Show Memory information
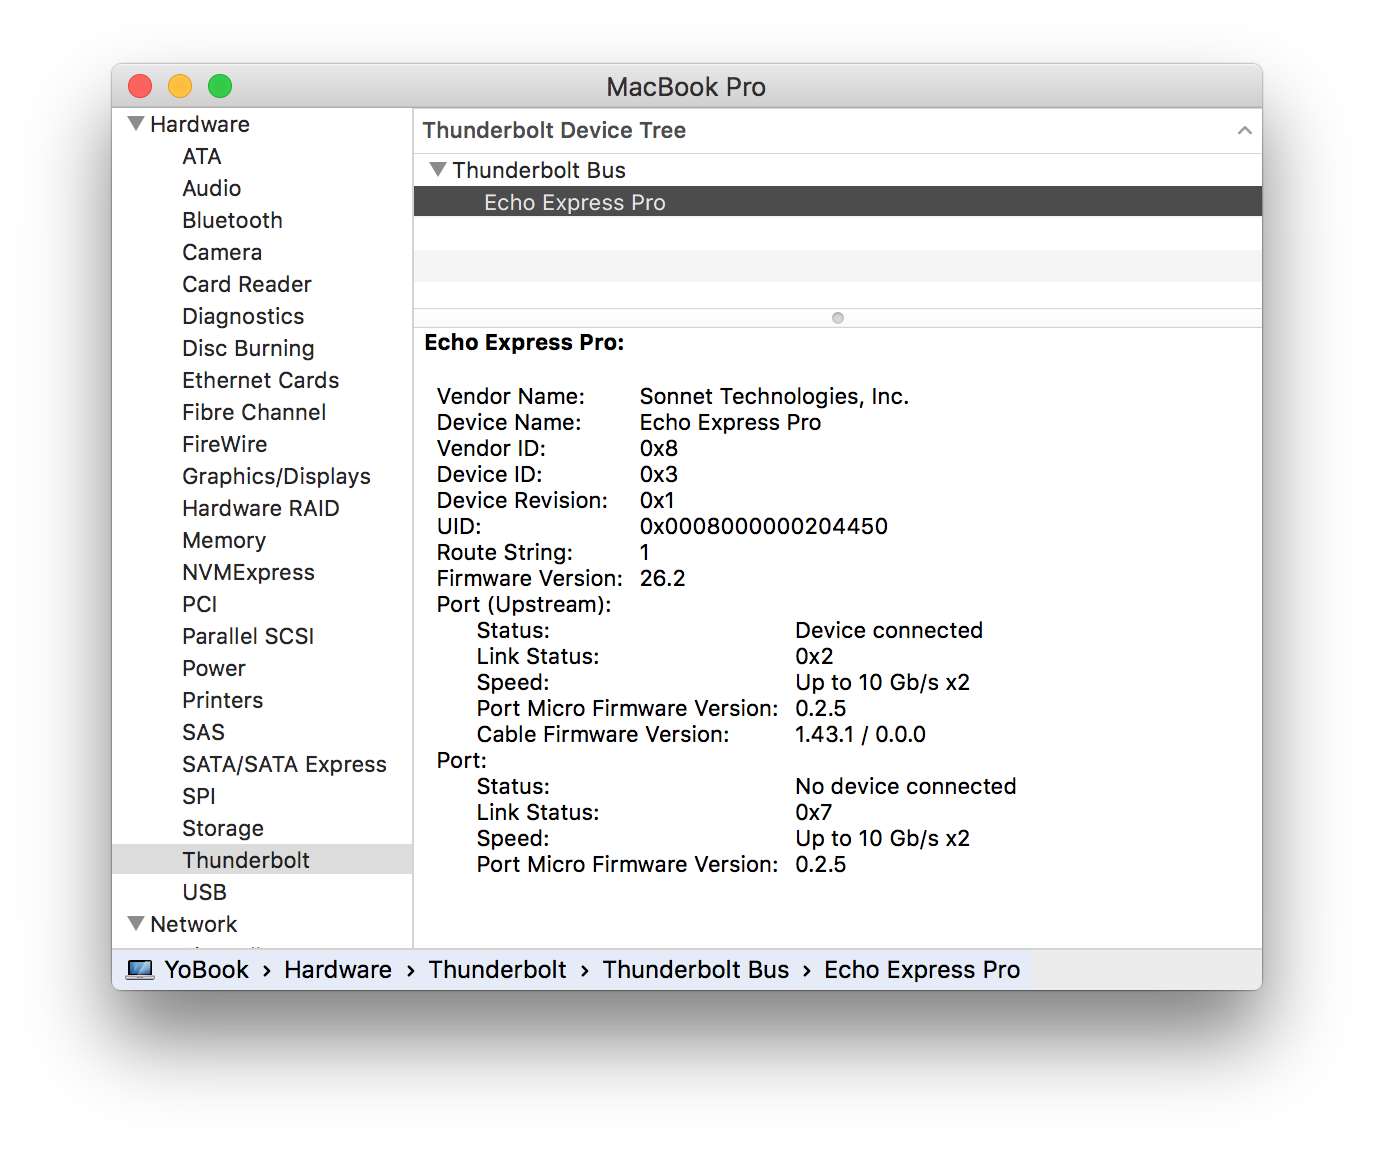Screen dimensions: 1374x1150 (x=224, y=540)
